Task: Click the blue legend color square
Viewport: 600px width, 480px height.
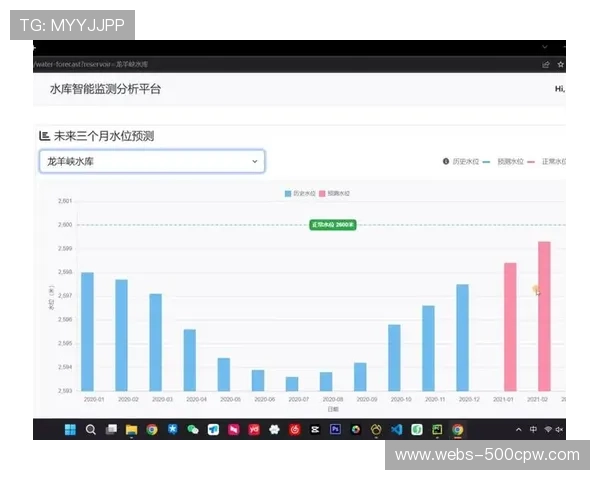Action: click(x=288, y=194)
